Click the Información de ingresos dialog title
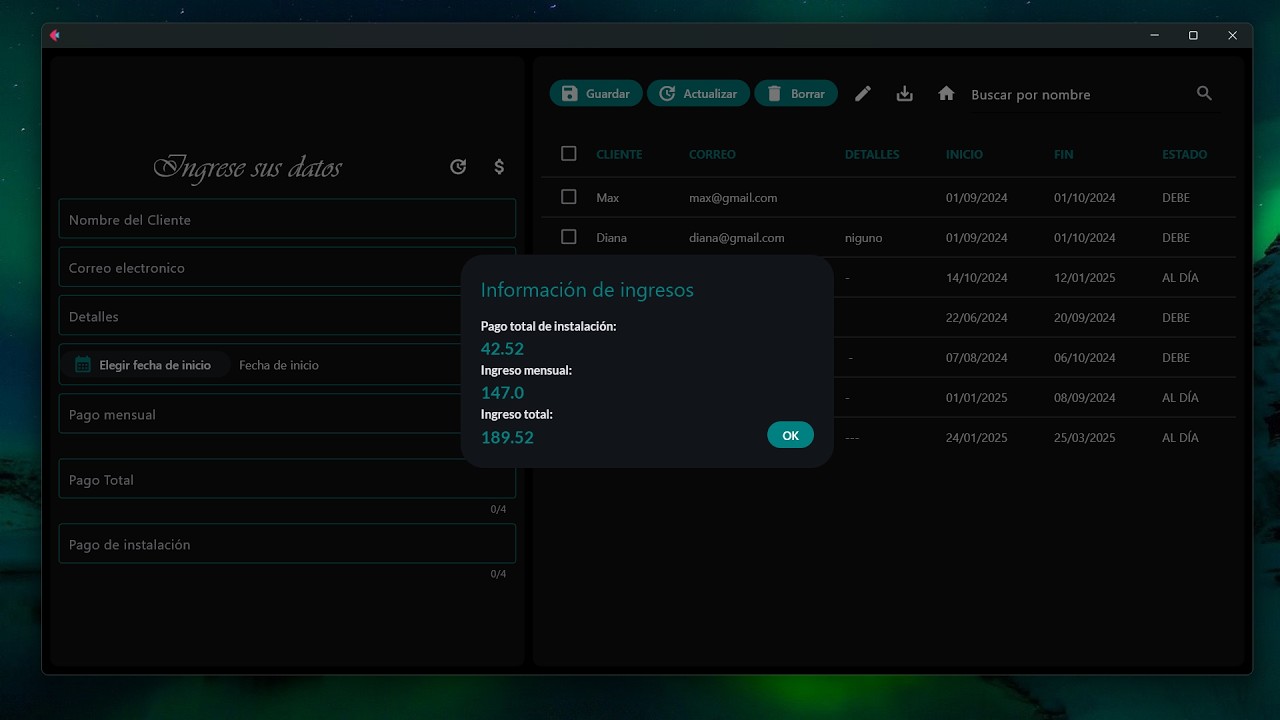Viewport: 1280px width, 720px height. 587,290
